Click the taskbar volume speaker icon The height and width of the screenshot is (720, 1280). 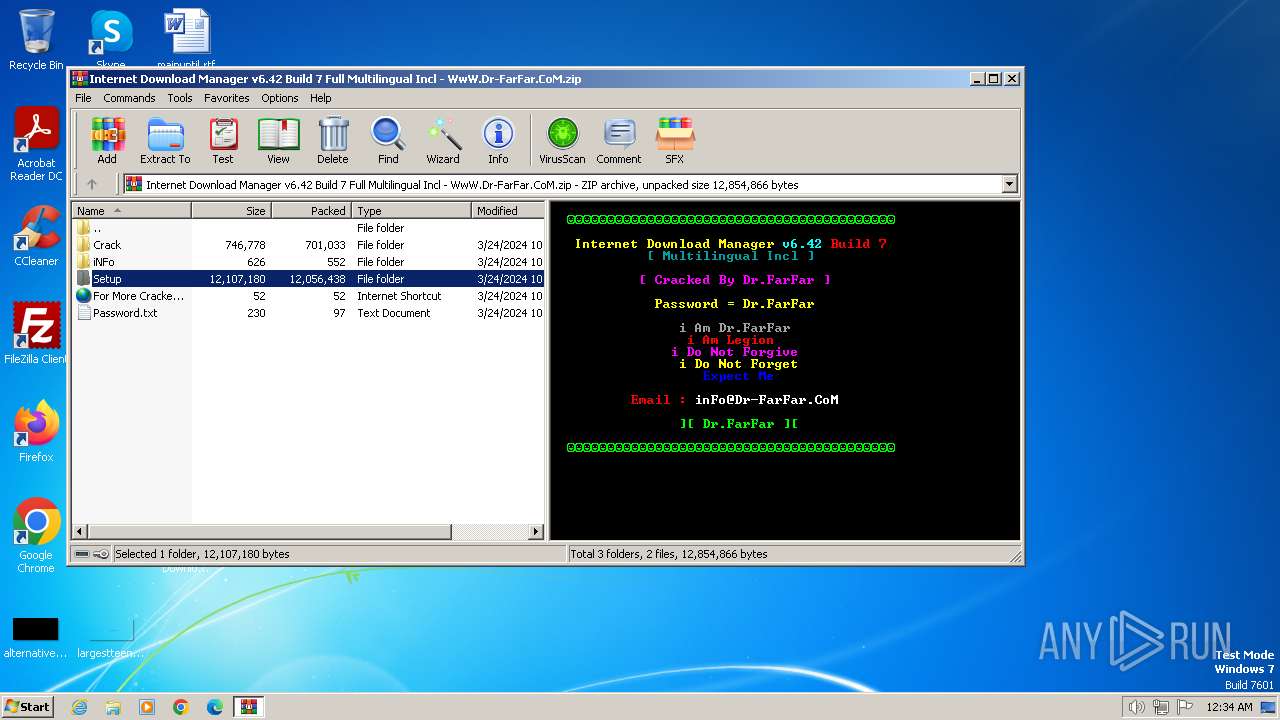[1136, 707]
